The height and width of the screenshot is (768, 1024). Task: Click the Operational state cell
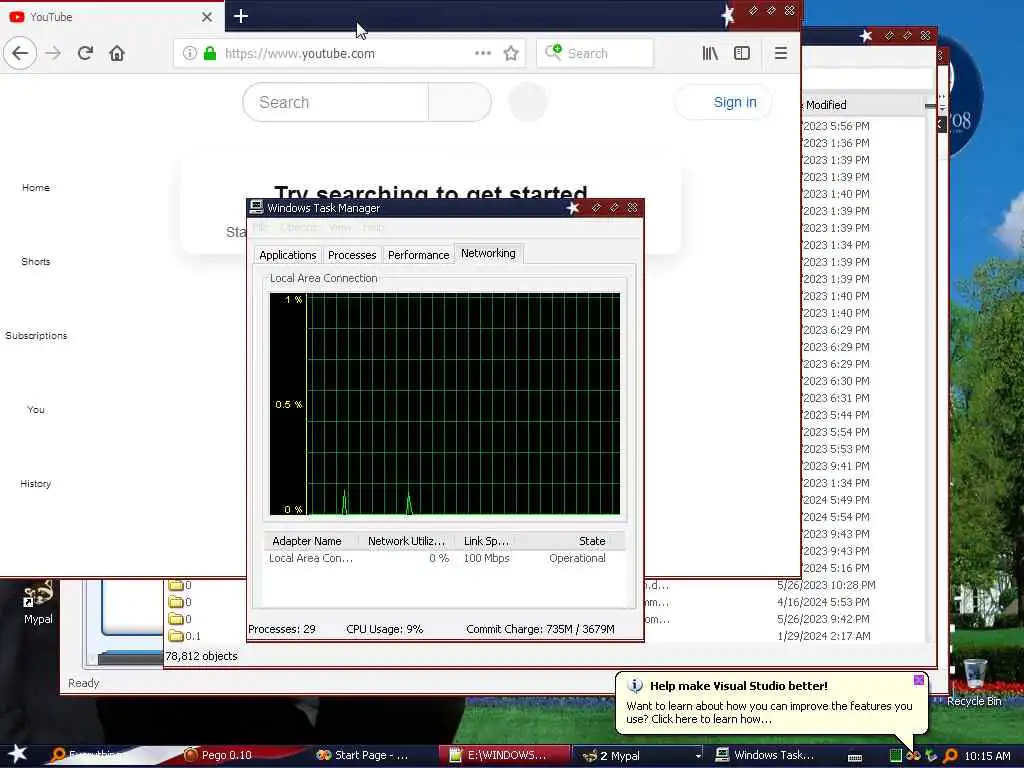coord(577,558)
